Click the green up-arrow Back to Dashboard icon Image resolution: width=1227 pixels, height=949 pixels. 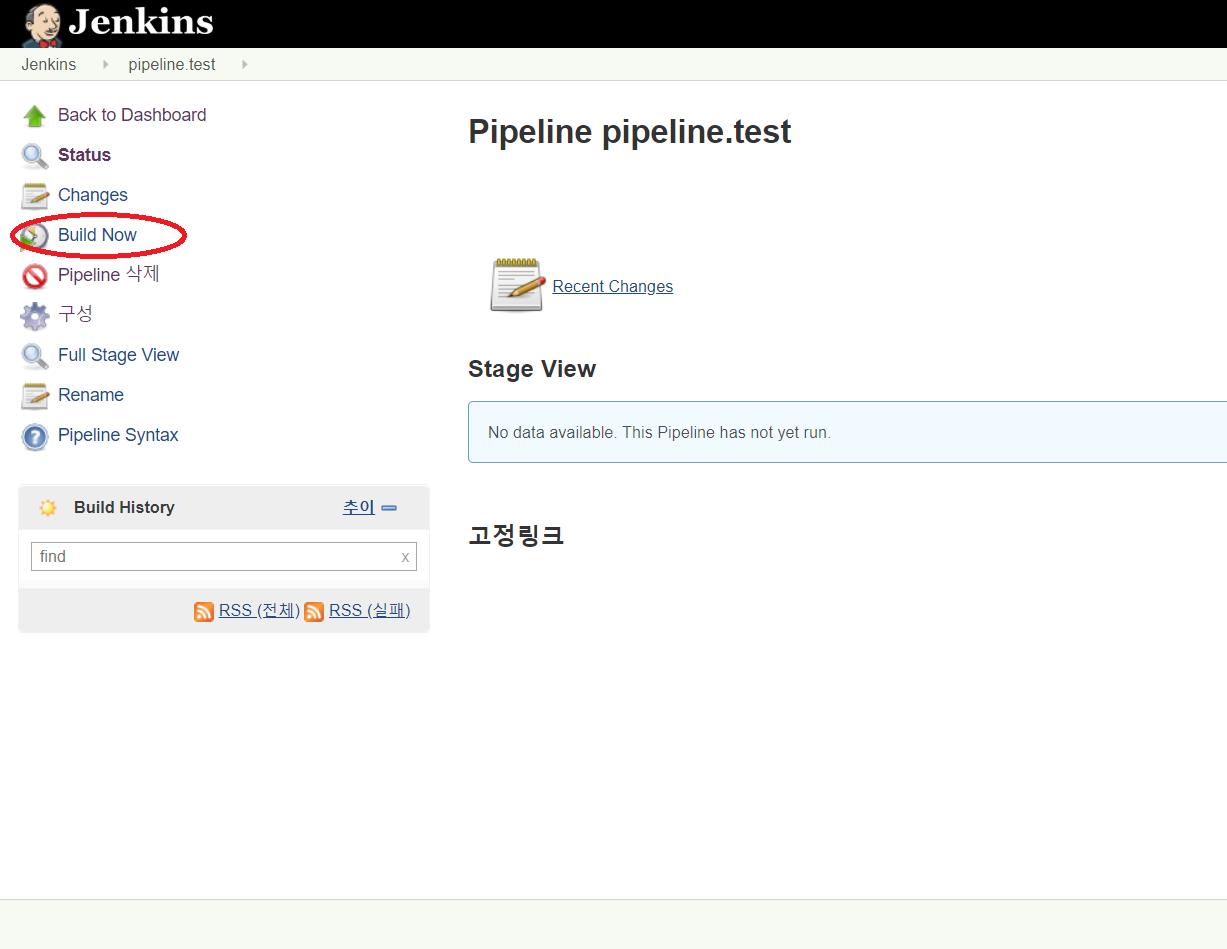34,116
